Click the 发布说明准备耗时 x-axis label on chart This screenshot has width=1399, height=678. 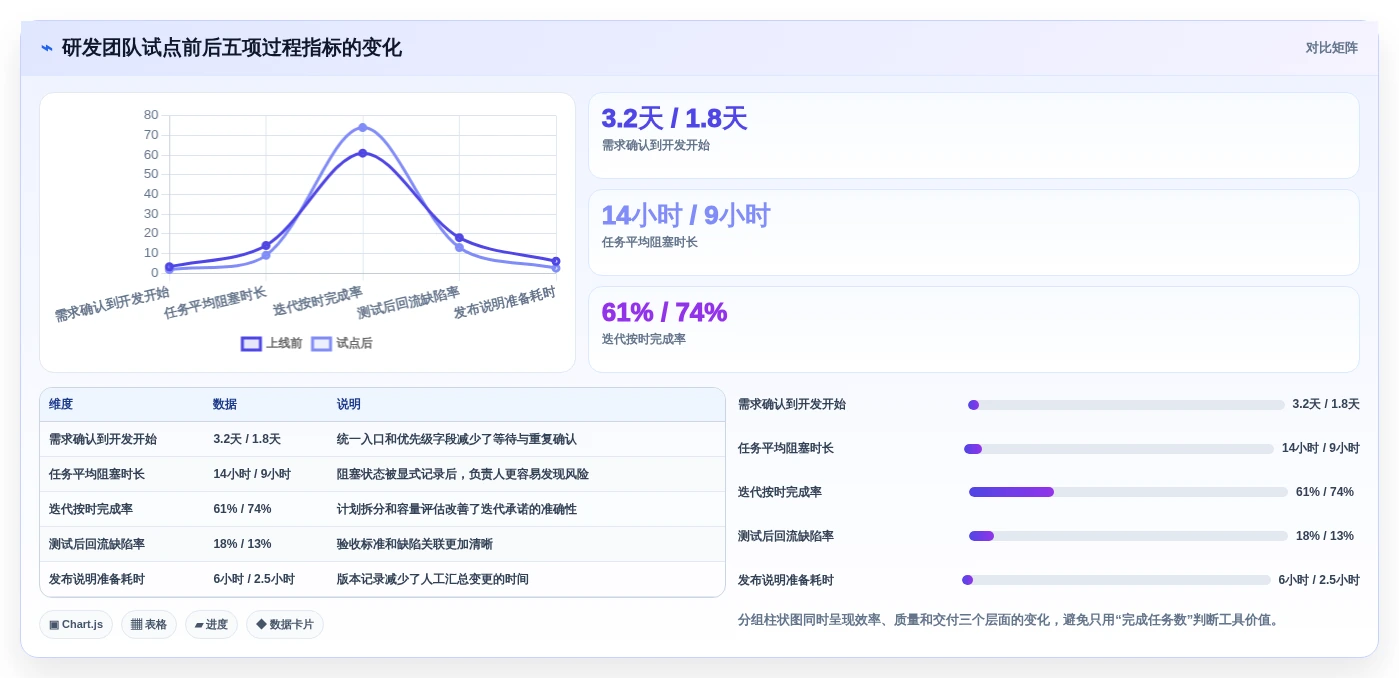click(504, 302)
